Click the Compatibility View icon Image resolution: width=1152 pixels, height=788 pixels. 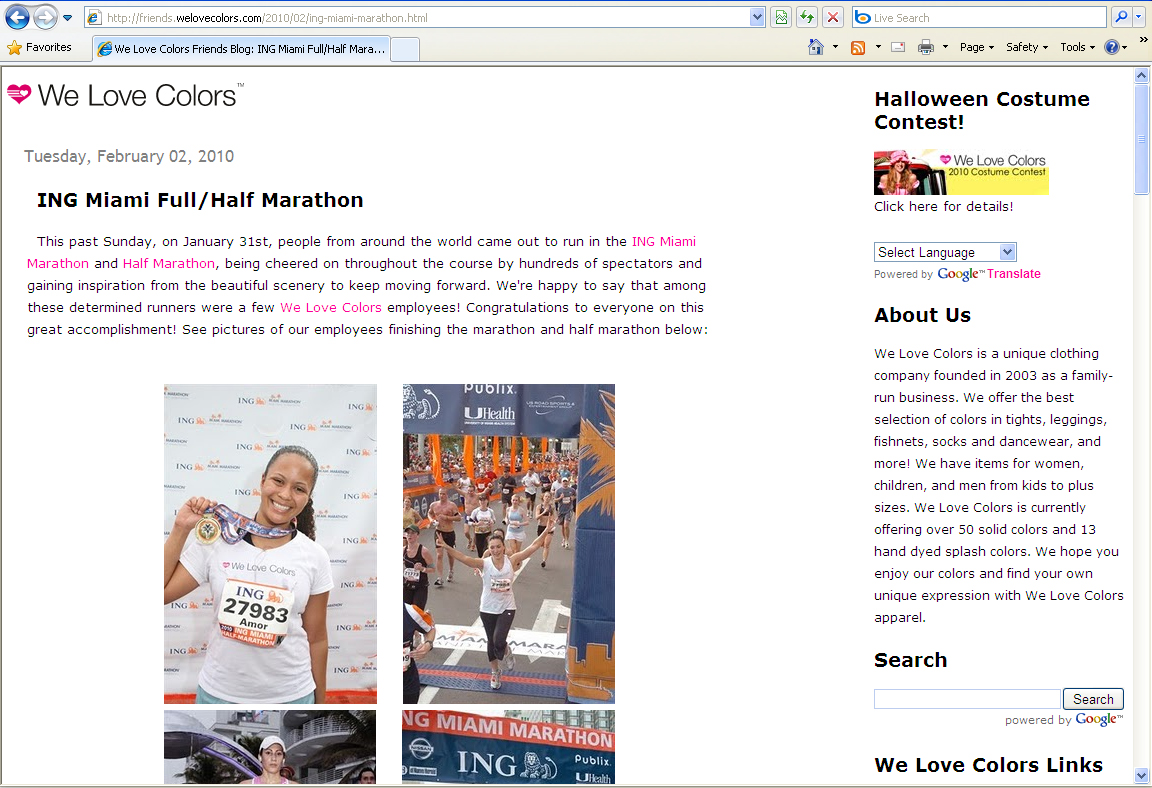pos(782,18)
